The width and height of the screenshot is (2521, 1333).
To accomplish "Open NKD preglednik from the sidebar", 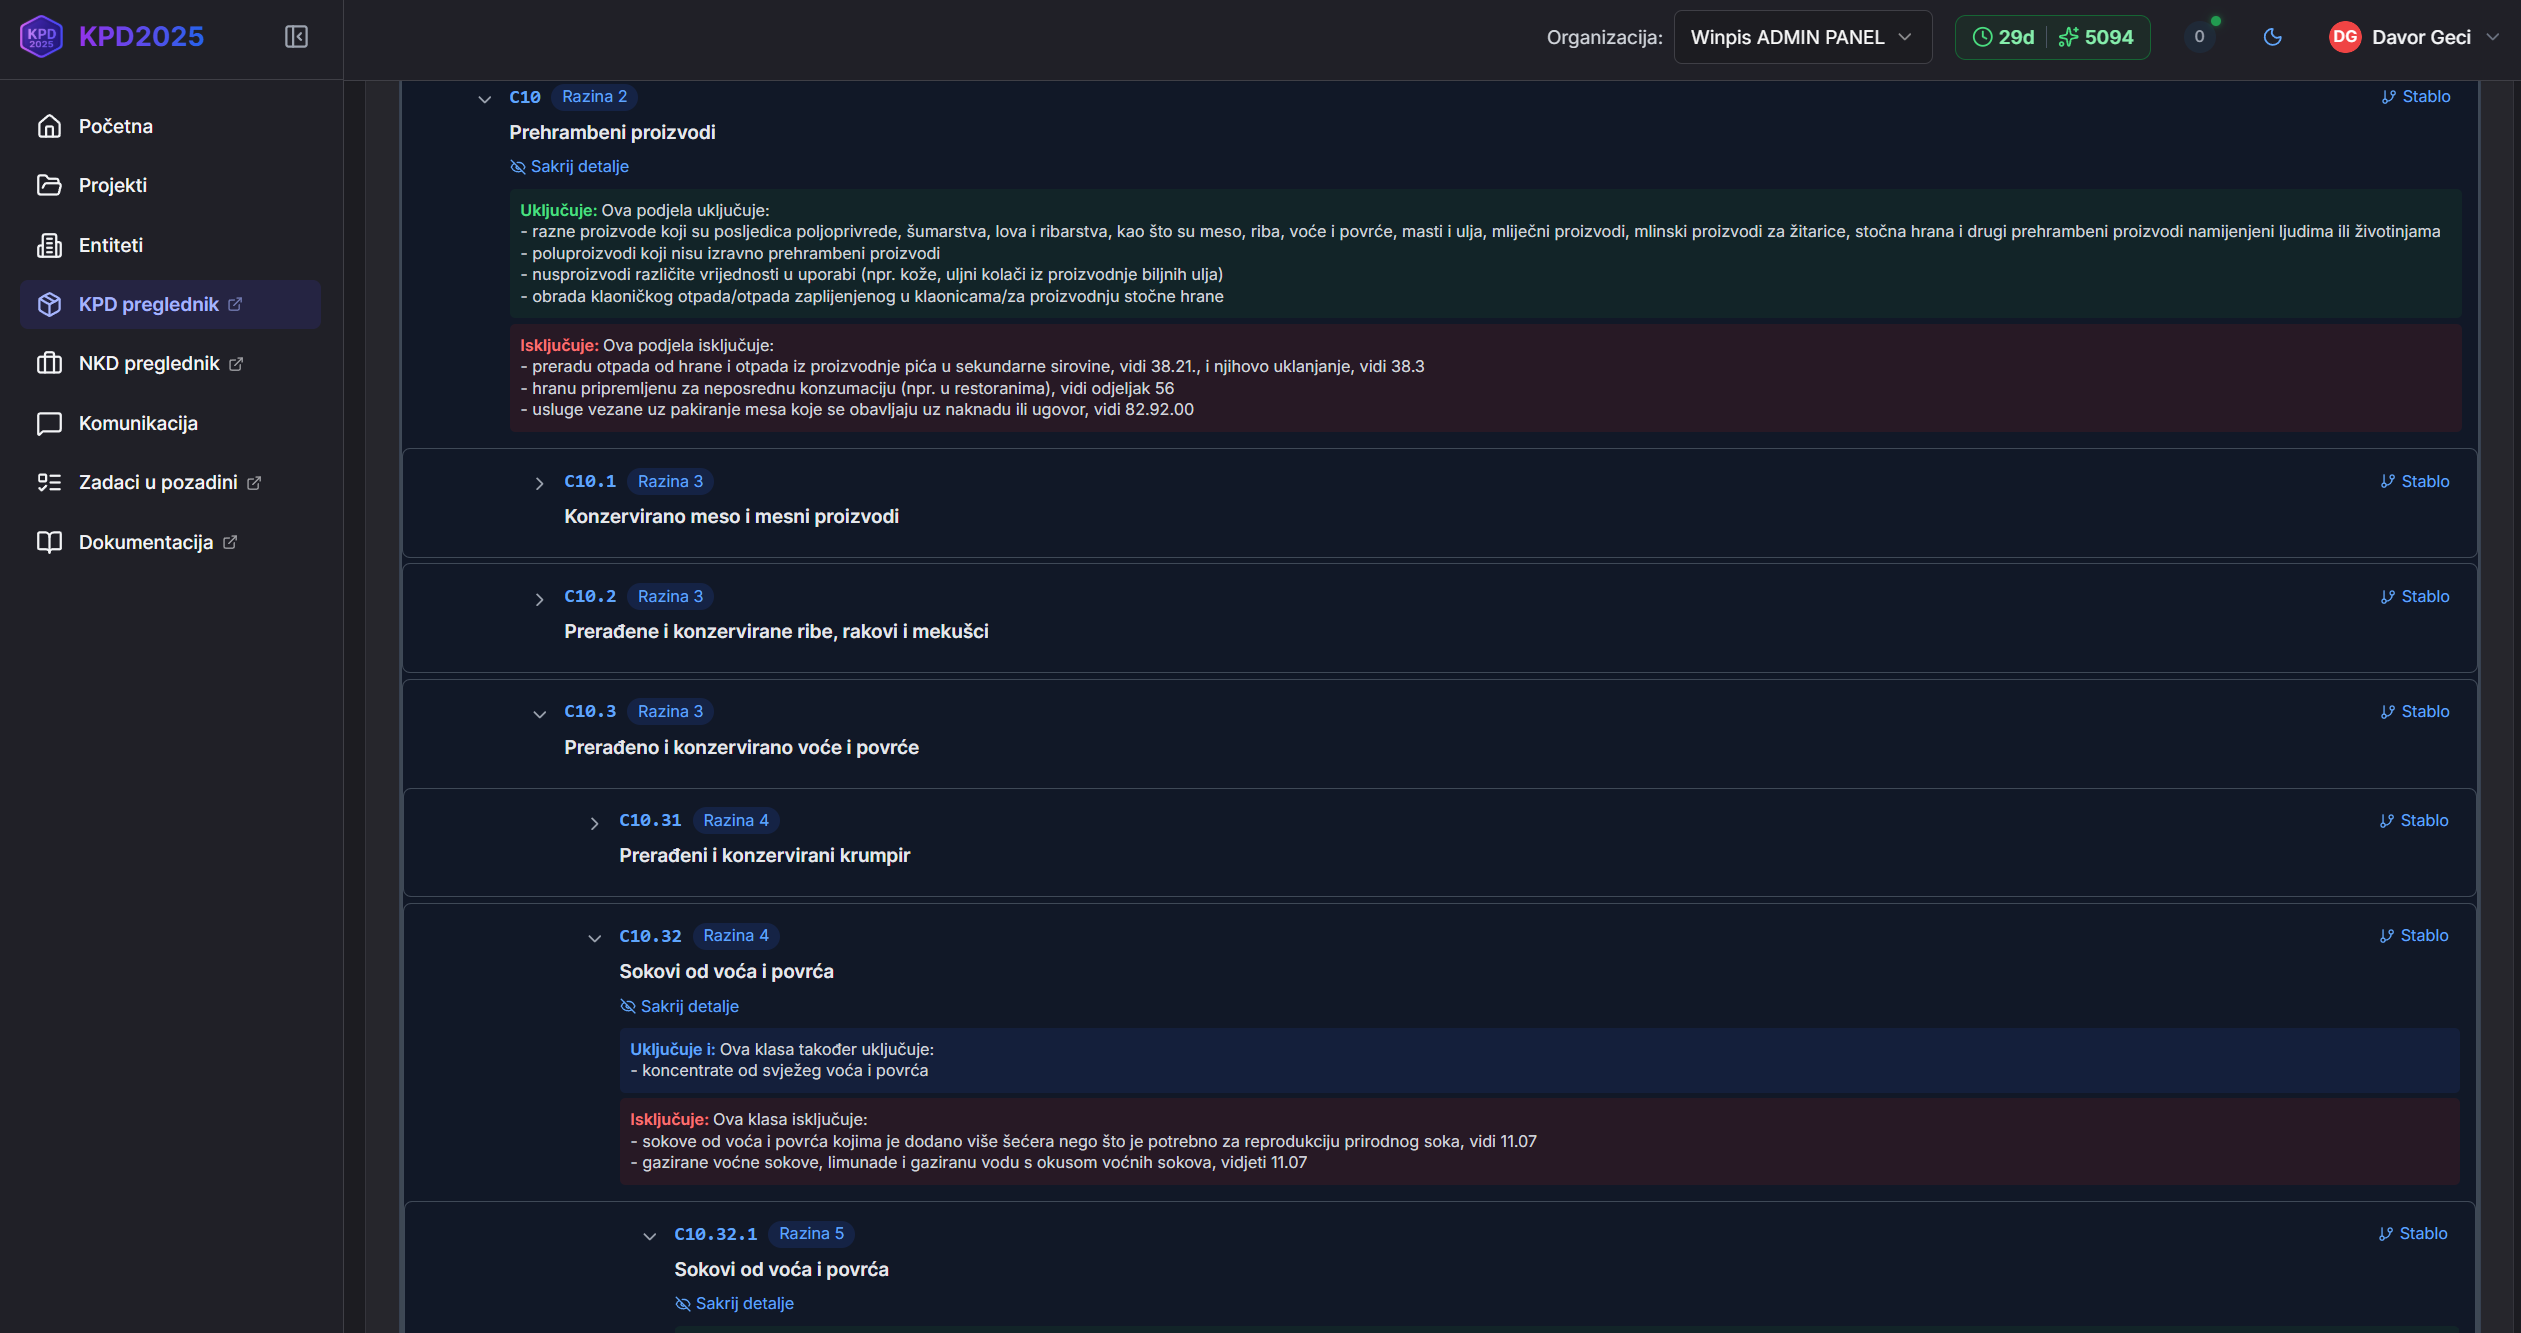I will [x=148, y=363].
